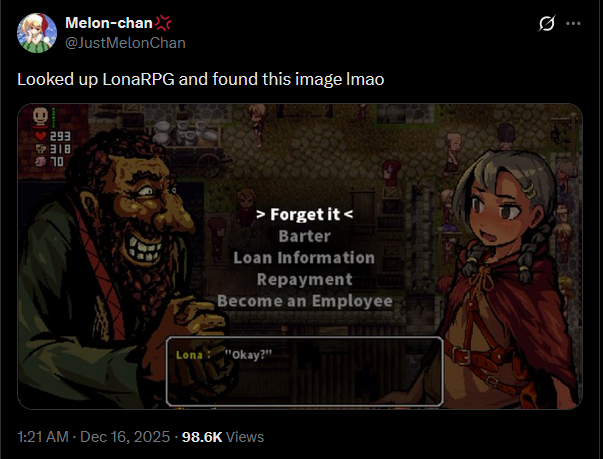Open Melon-chan's profile avatar
This screenshot has width=603, height=459.
coord(37,33)
